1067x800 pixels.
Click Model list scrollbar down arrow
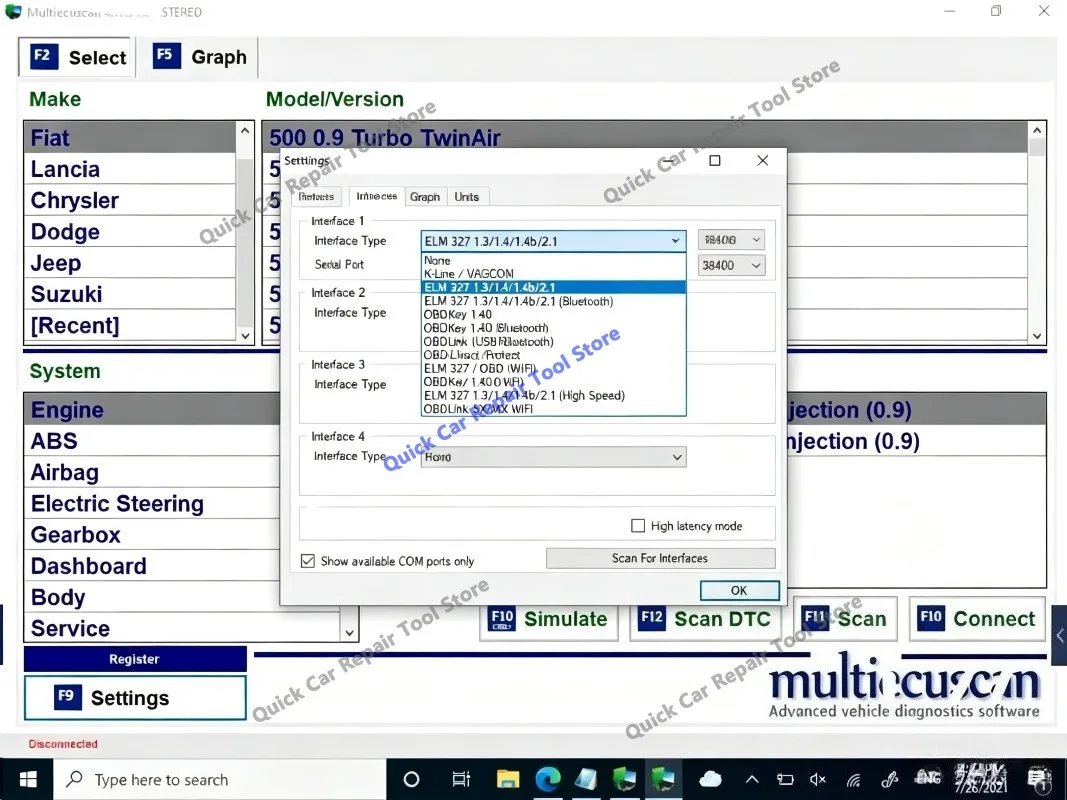click(1036, 336)
